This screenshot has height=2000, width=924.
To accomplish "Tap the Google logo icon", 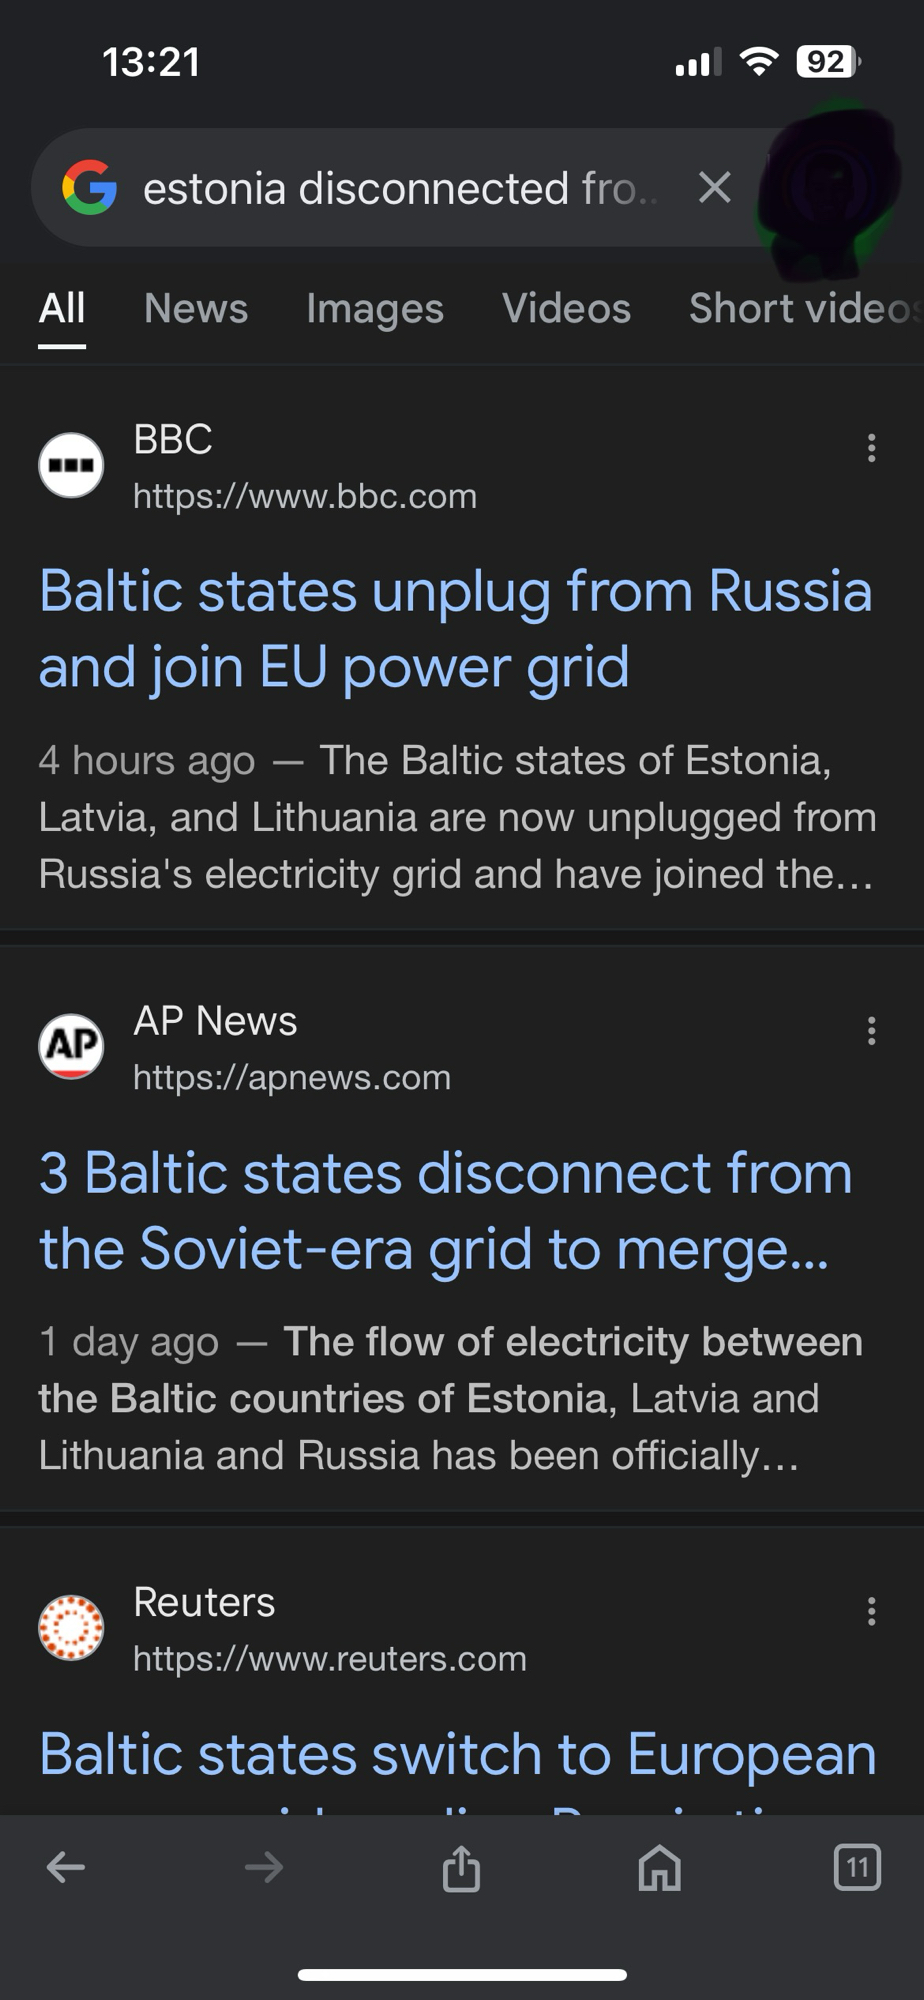I will [x=90, y=188].
